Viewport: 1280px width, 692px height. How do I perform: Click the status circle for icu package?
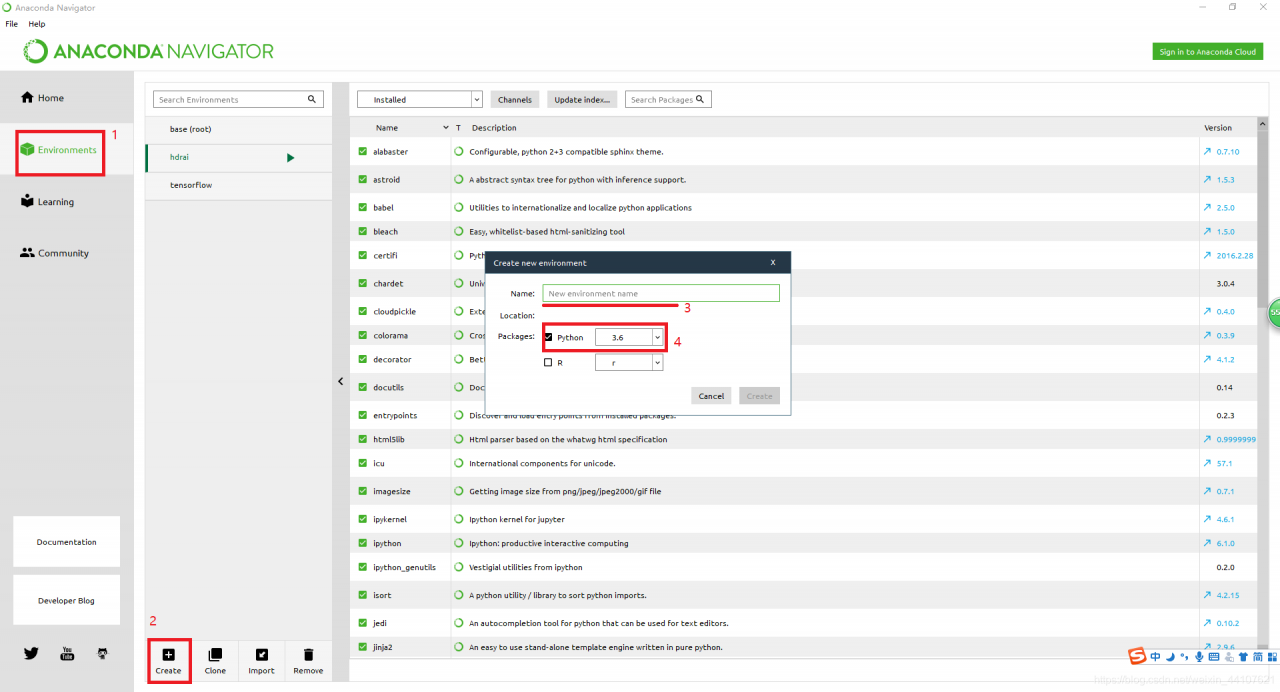(459, 463)
